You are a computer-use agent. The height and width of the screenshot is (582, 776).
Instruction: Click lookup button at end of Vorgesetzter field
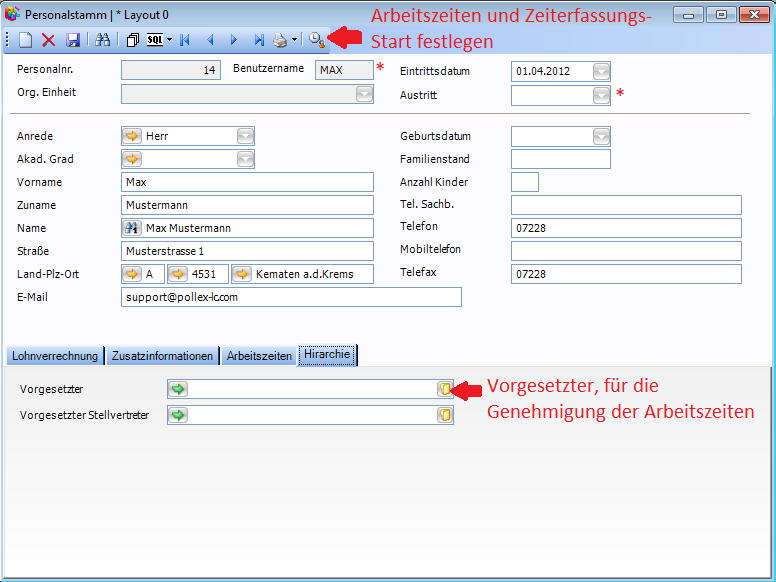(444, 389)
